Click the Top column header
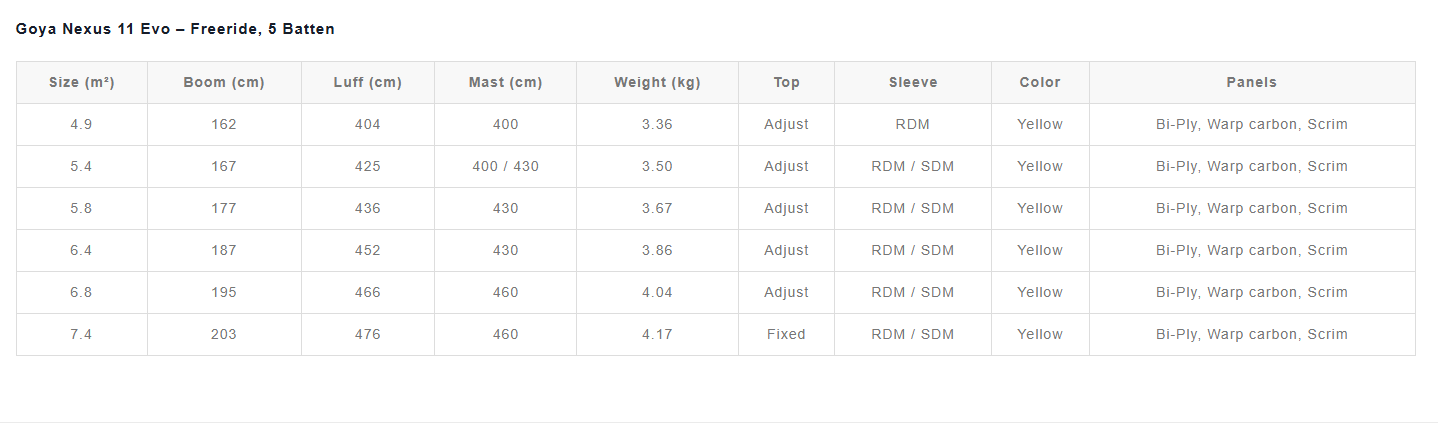 786,83
